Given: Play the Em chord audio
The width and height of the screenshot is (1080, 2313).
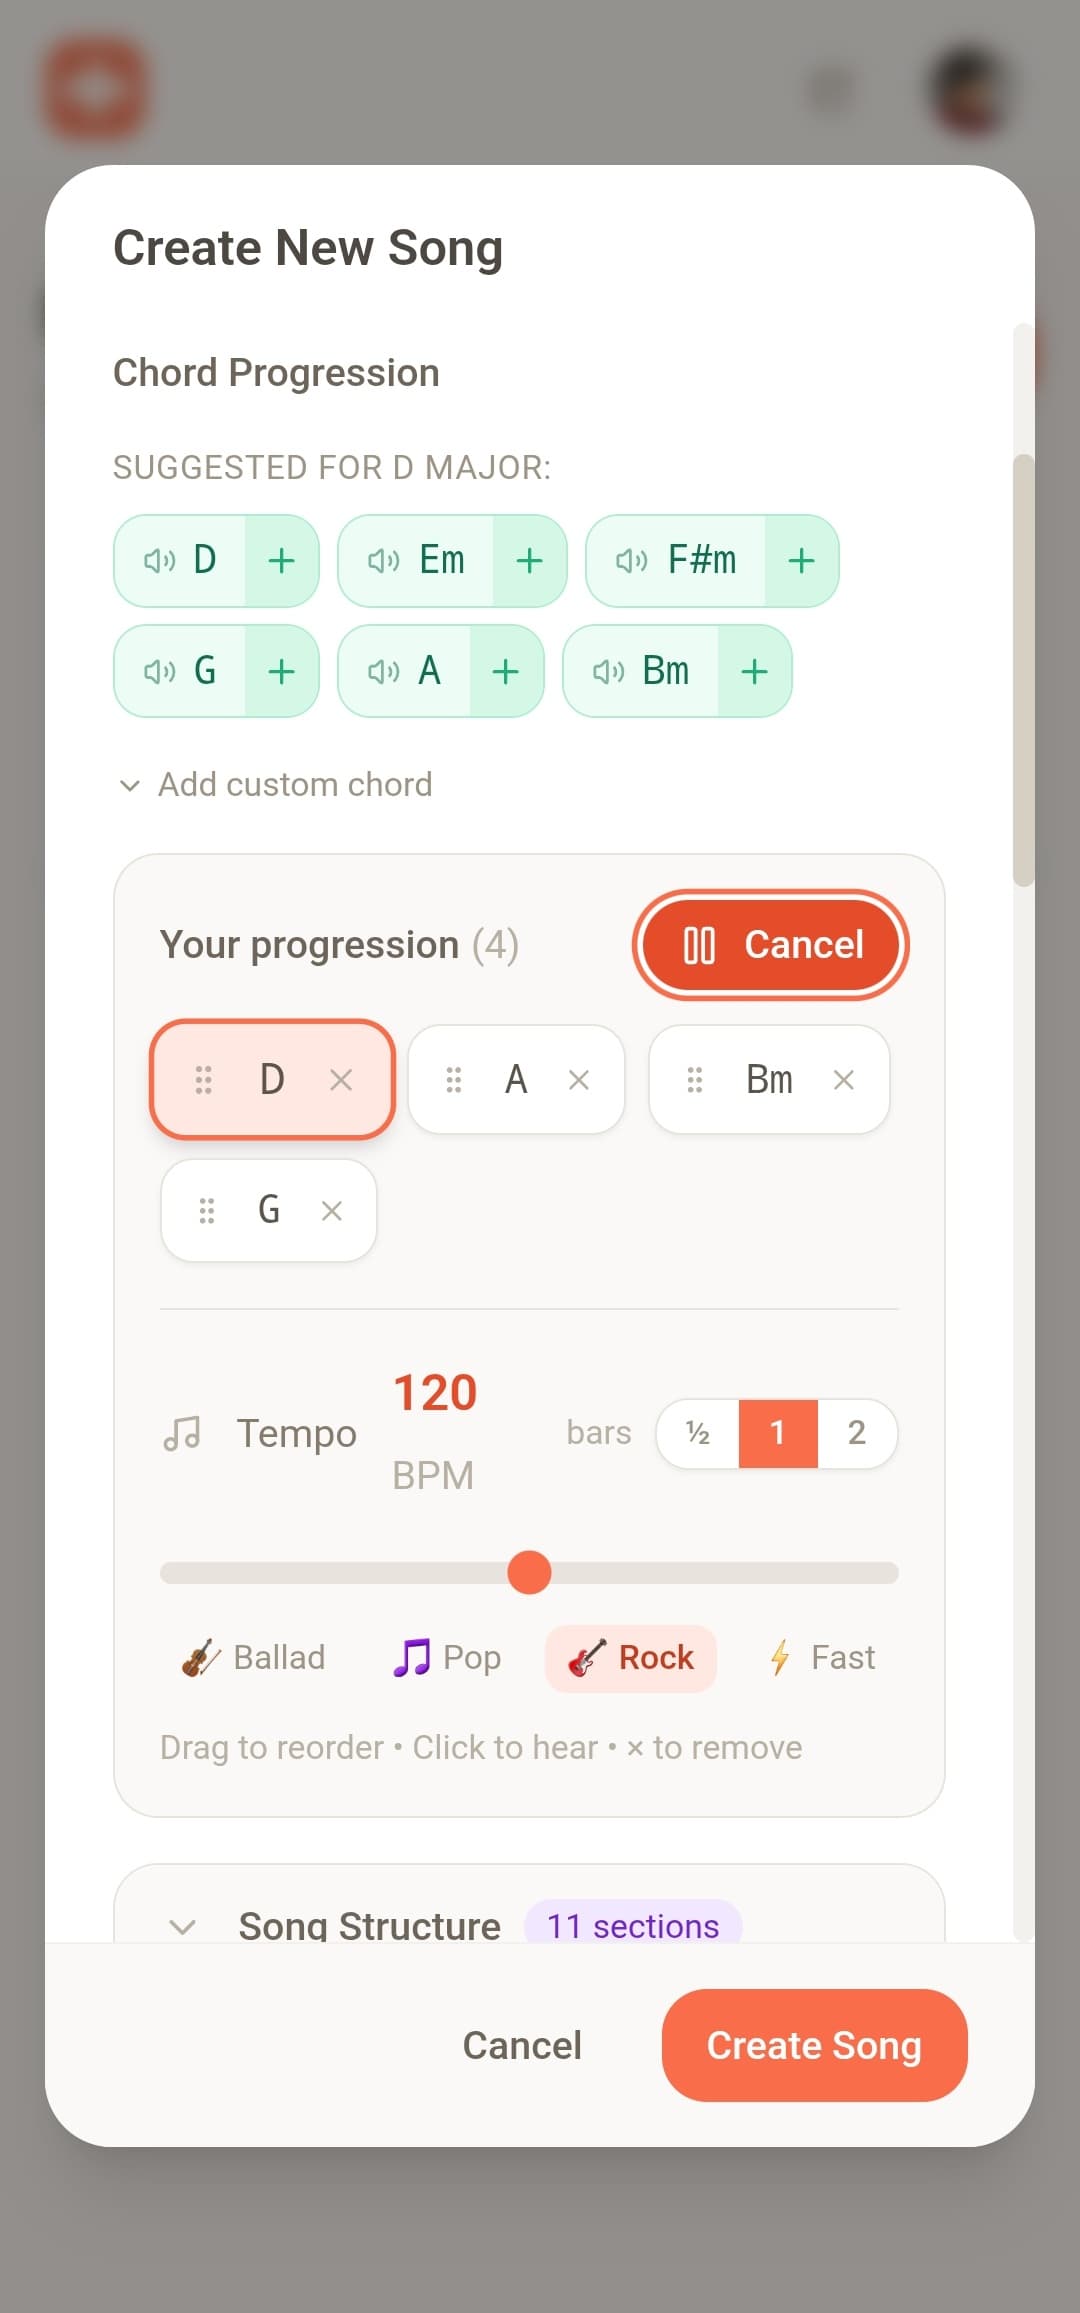Looking at the screenshot, I should [x=384, y=561].
